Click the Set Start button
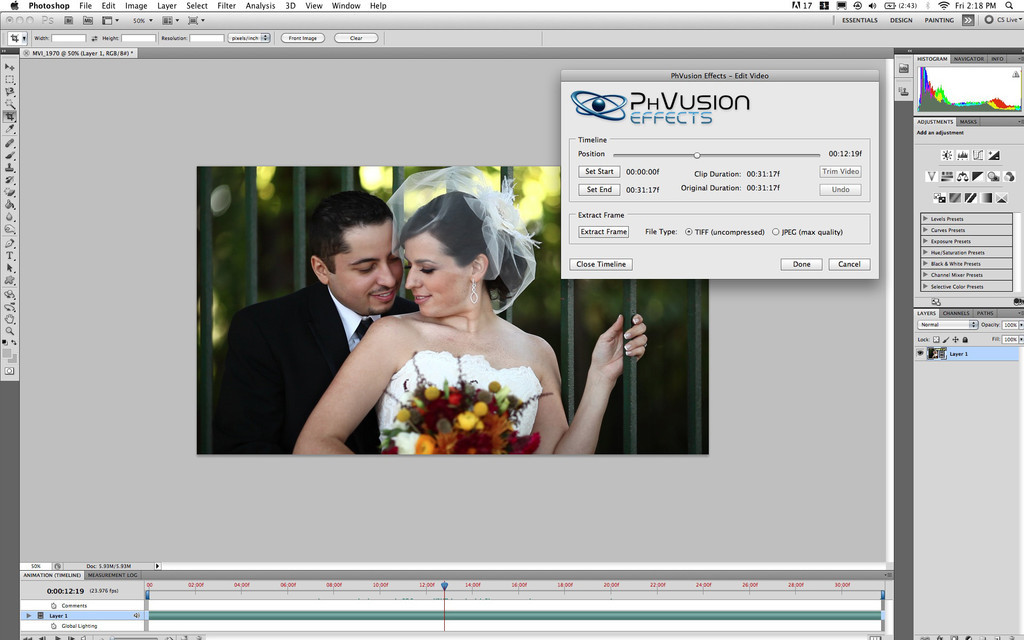This screenshot has height=640, width=1024. [599, 171]
